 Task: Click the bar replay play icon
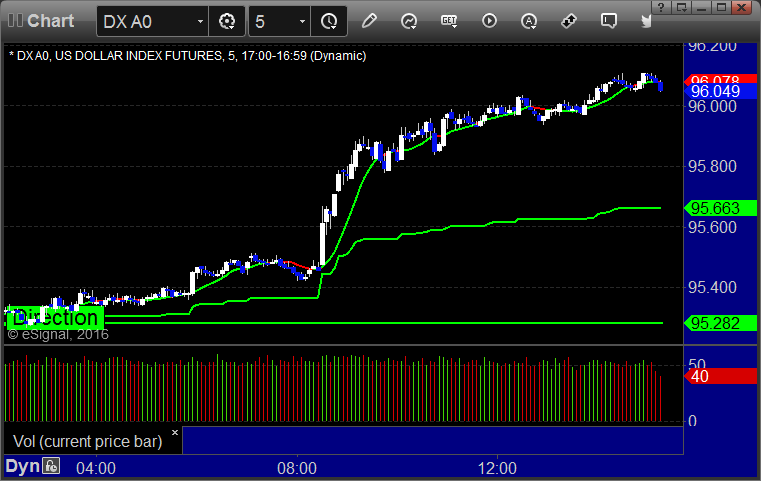point(489,21)
